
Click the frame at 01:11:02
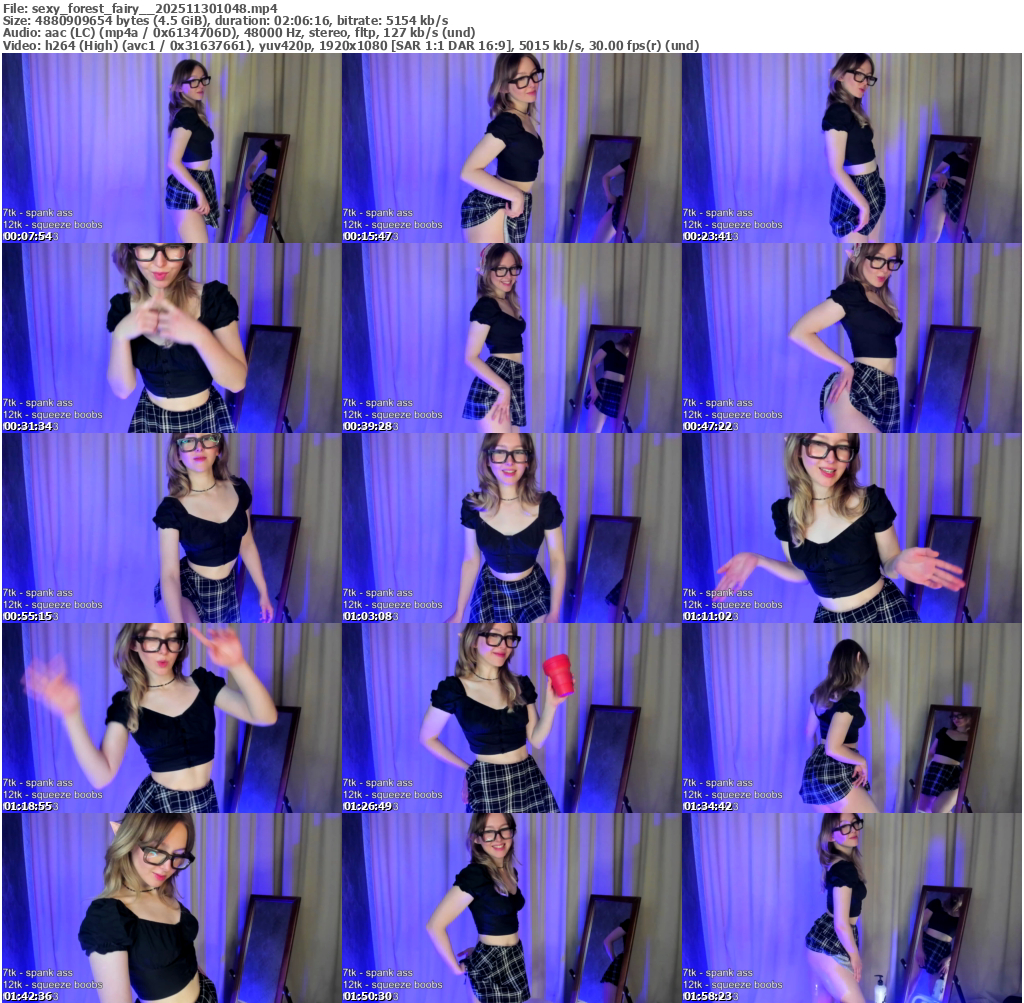tap(852, 528)
